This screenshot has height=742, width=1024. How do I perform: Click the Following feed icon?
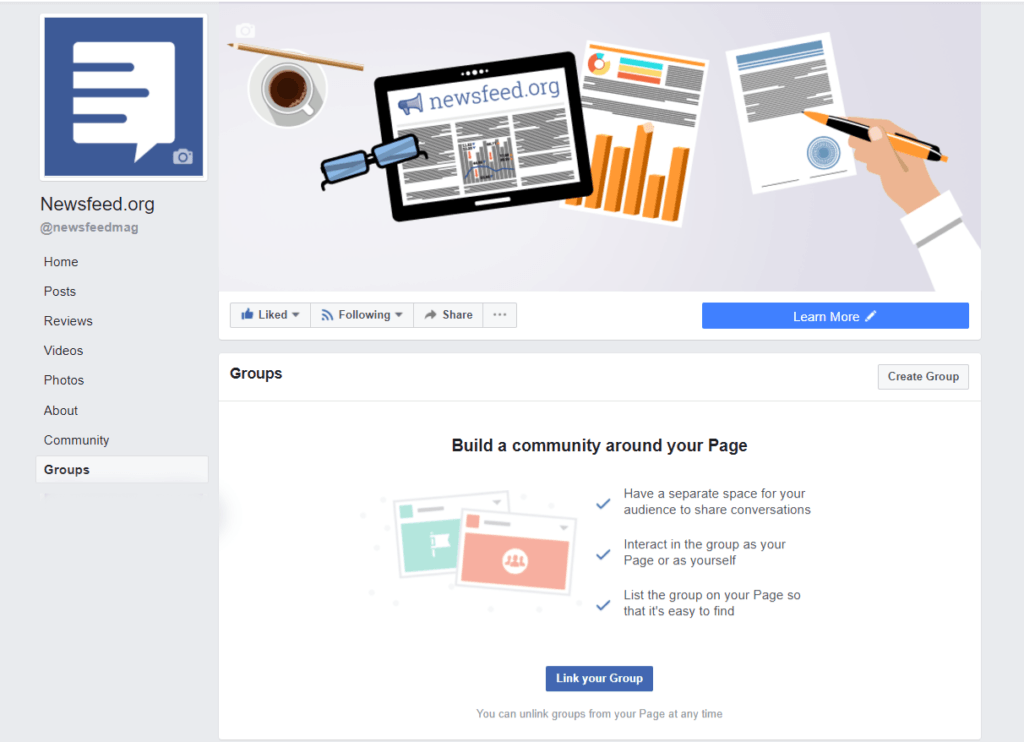[x=327, y=315]
